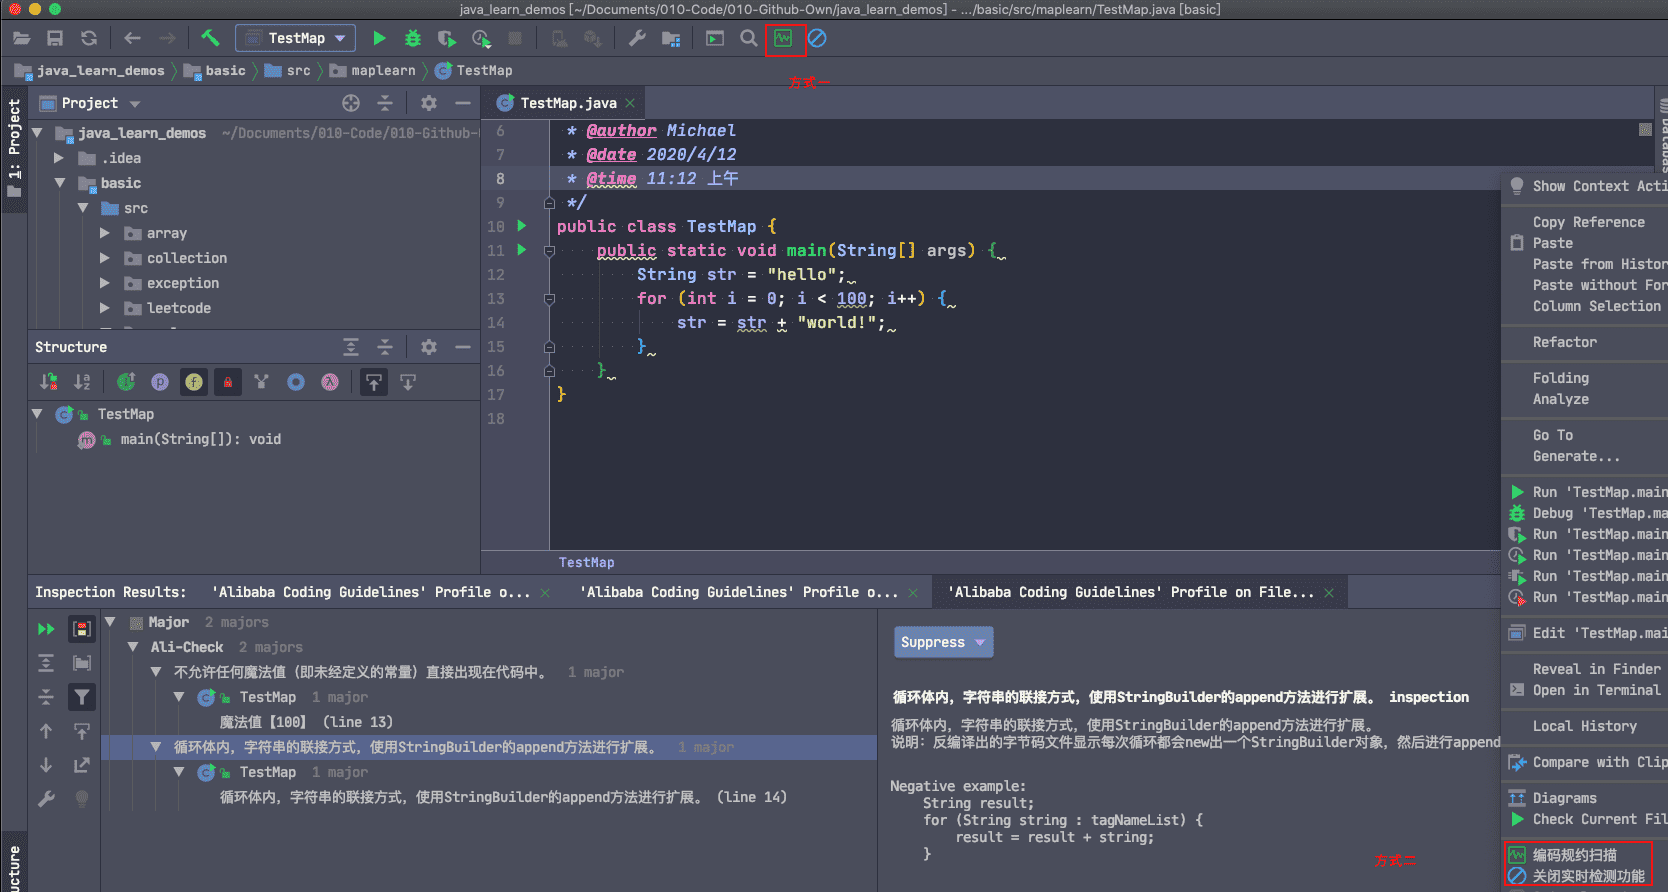This screenshot has height=892, width=1668.
Task: Click the Search Everywhere magnifier icon
Action: 748,38
